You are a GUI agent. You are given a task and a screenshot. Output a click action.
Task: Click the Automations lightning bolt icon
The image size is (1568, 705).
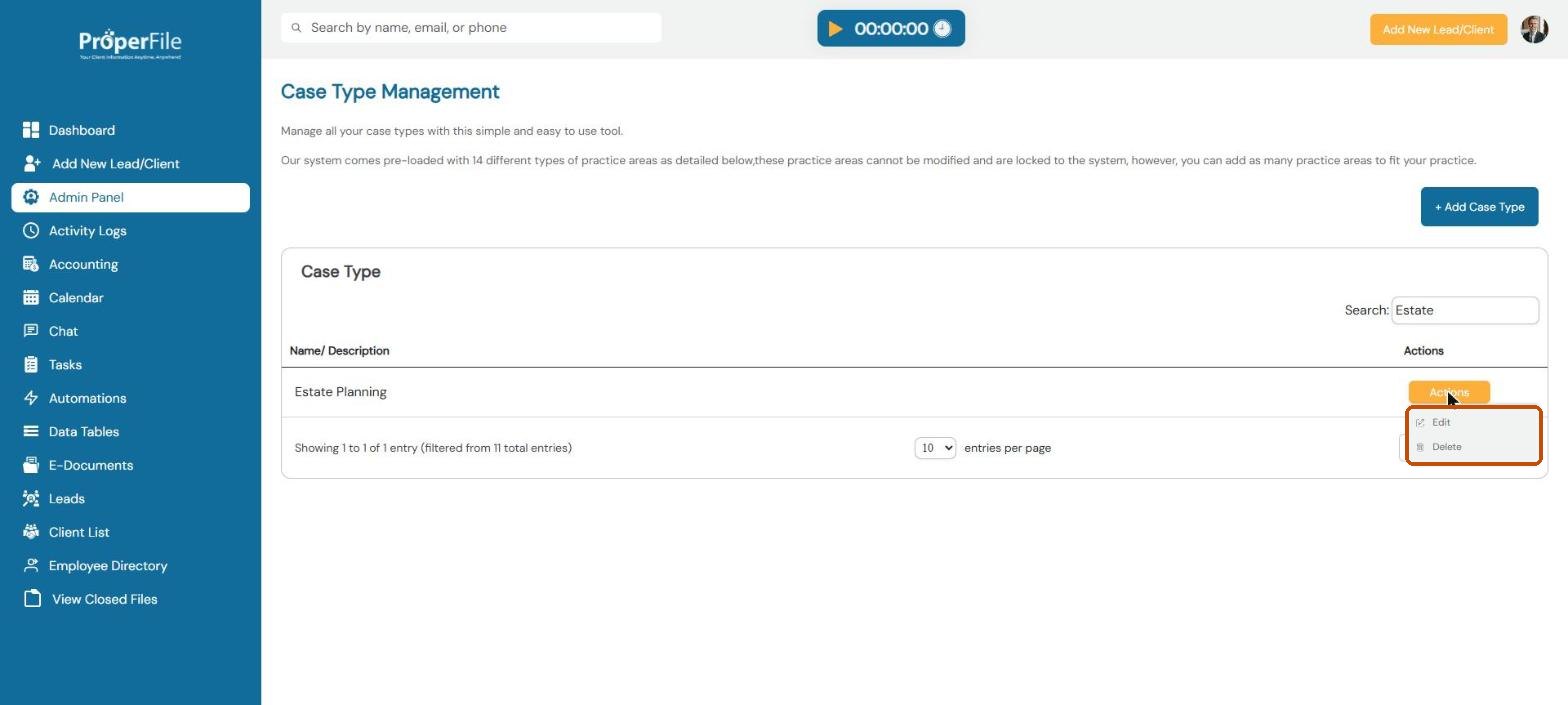[31, 398]
